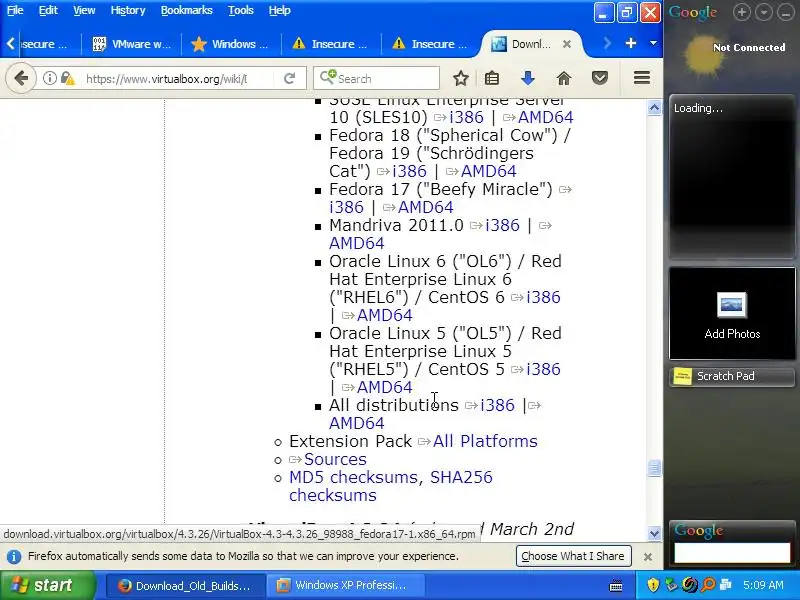Open the Downloads arrow icon
The image size is (800, 600).
[528, 79]
